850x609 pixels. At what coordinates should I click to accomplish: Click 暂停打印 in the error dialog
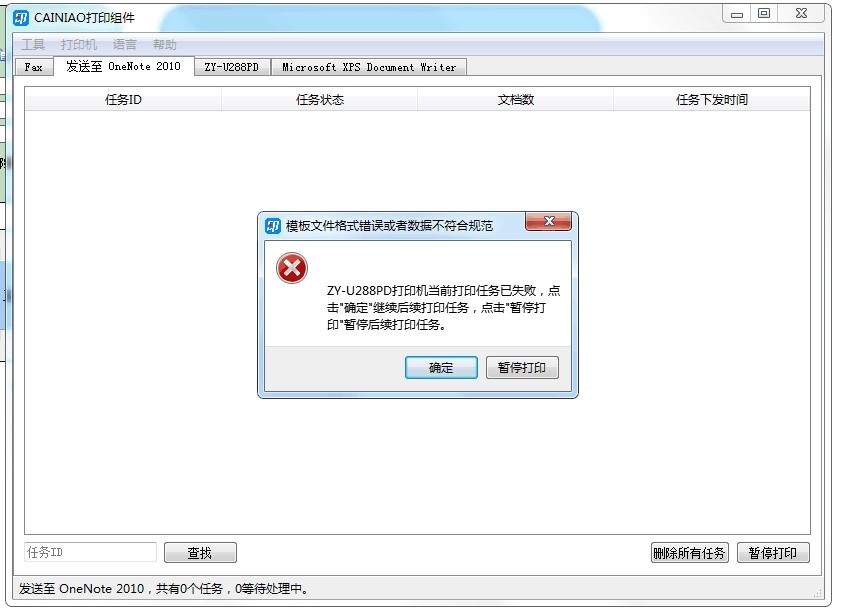522,368
